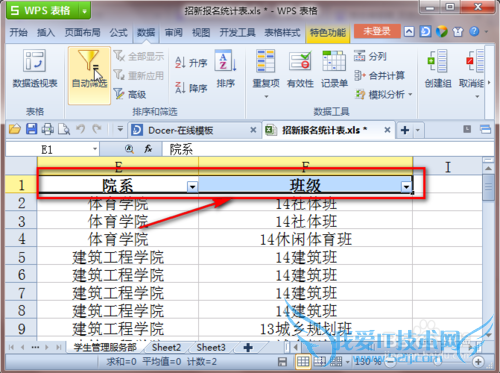This screenshot has height=373, width=500.
Task: Click the 合并计算 consolidate button
Action: point(379,76)
